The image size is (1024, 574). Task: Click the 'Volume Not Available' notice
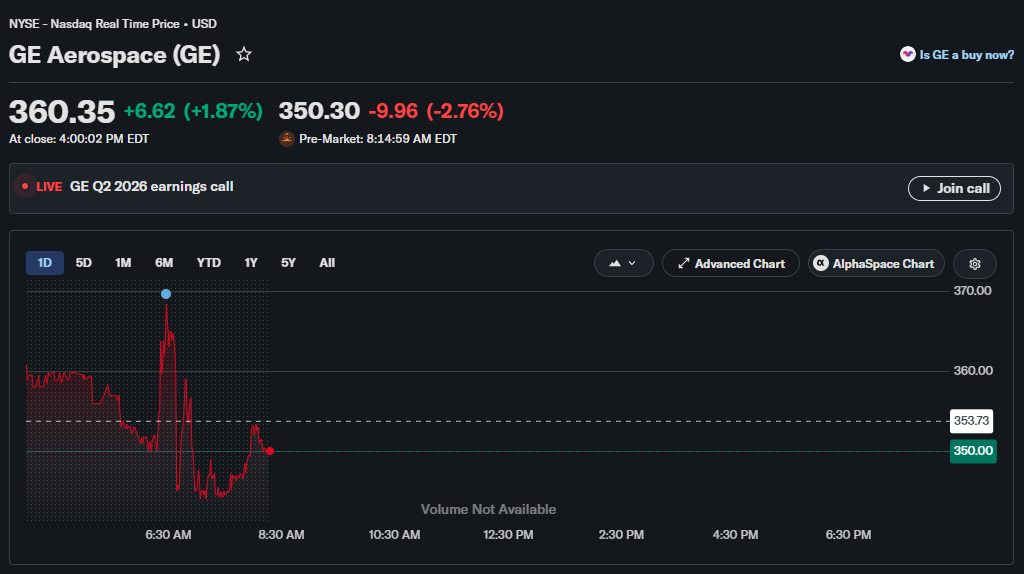tap(488, 509)
